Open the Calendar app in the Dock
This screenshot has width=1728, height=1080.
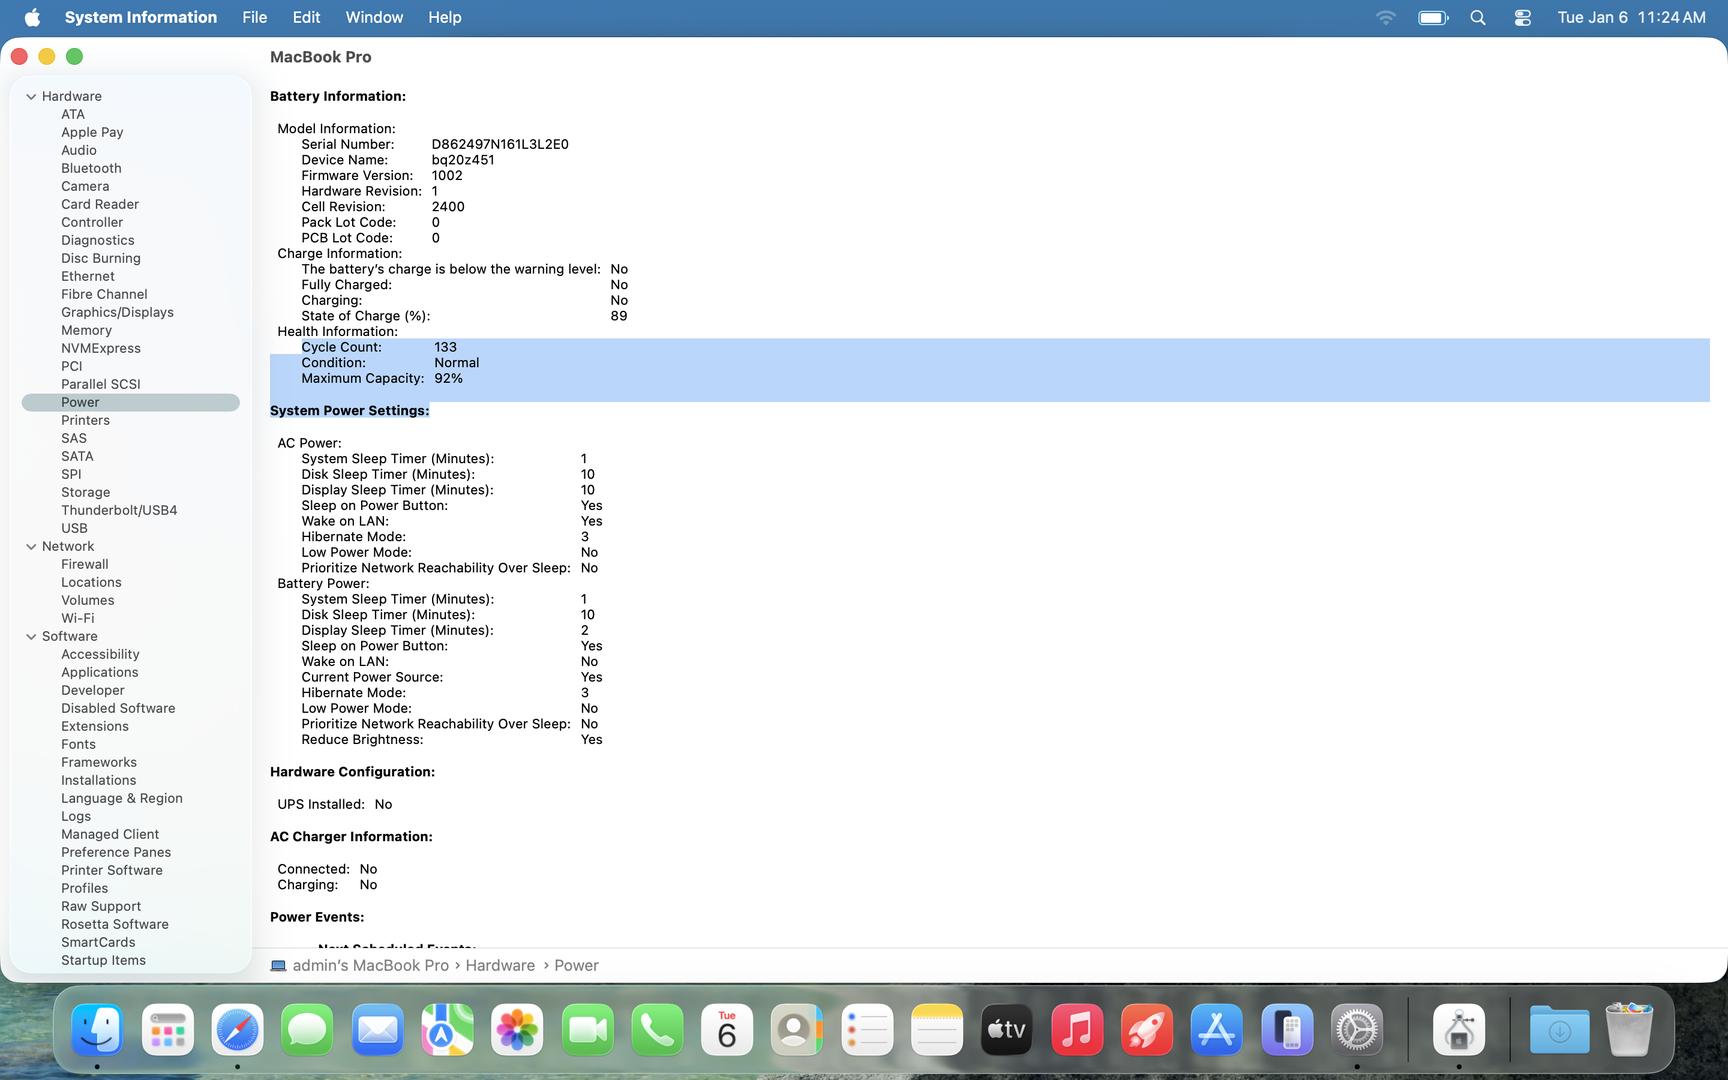[x=727, y=1029]
